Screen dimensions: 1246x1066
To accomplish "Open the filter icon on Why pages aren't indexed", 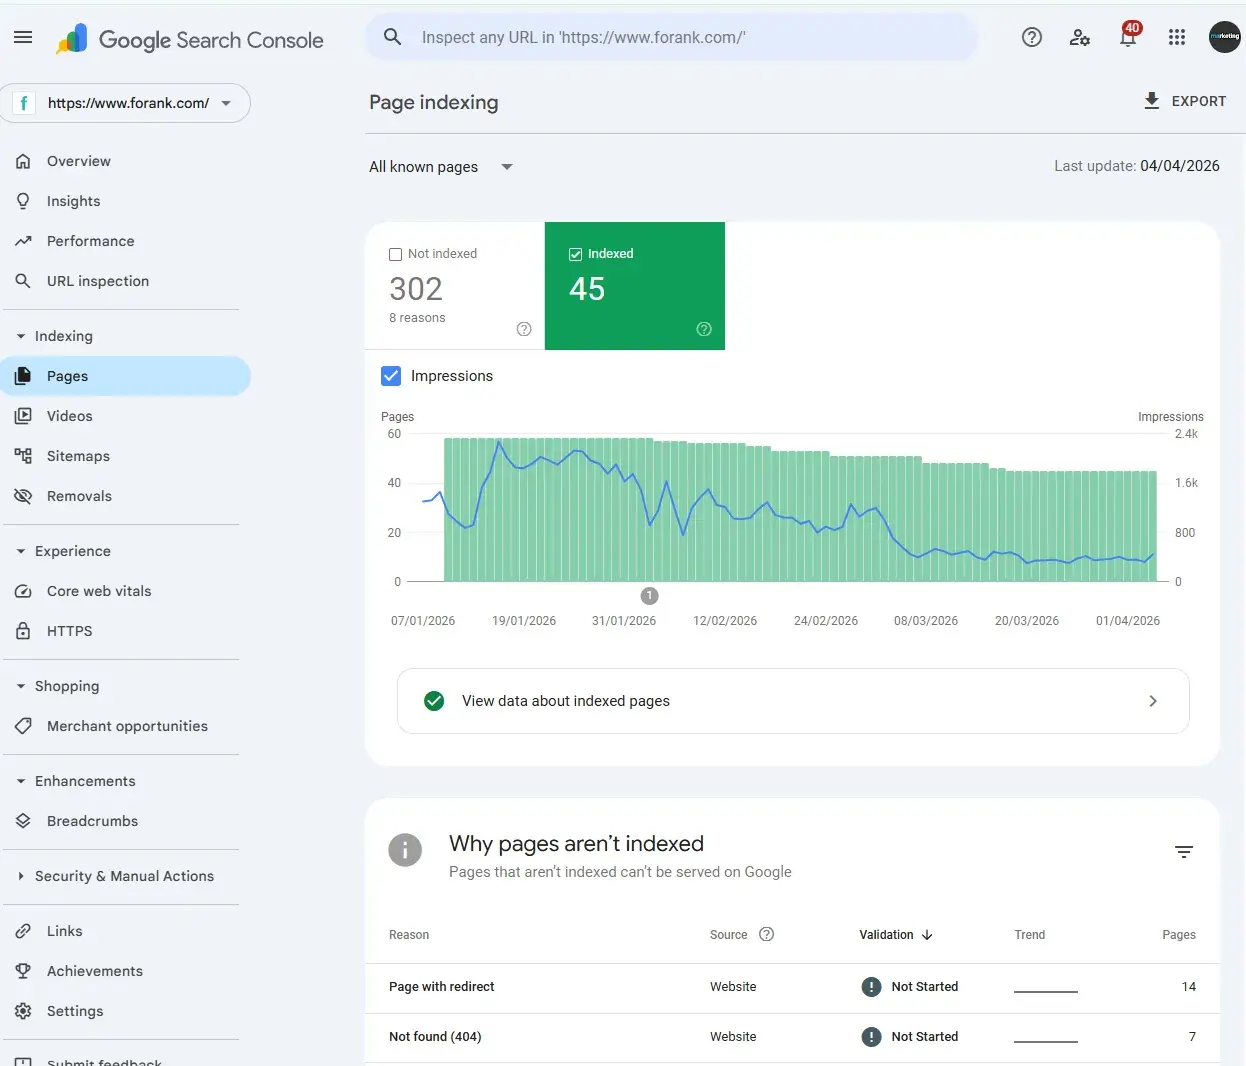I will [x=1184, y=852].
